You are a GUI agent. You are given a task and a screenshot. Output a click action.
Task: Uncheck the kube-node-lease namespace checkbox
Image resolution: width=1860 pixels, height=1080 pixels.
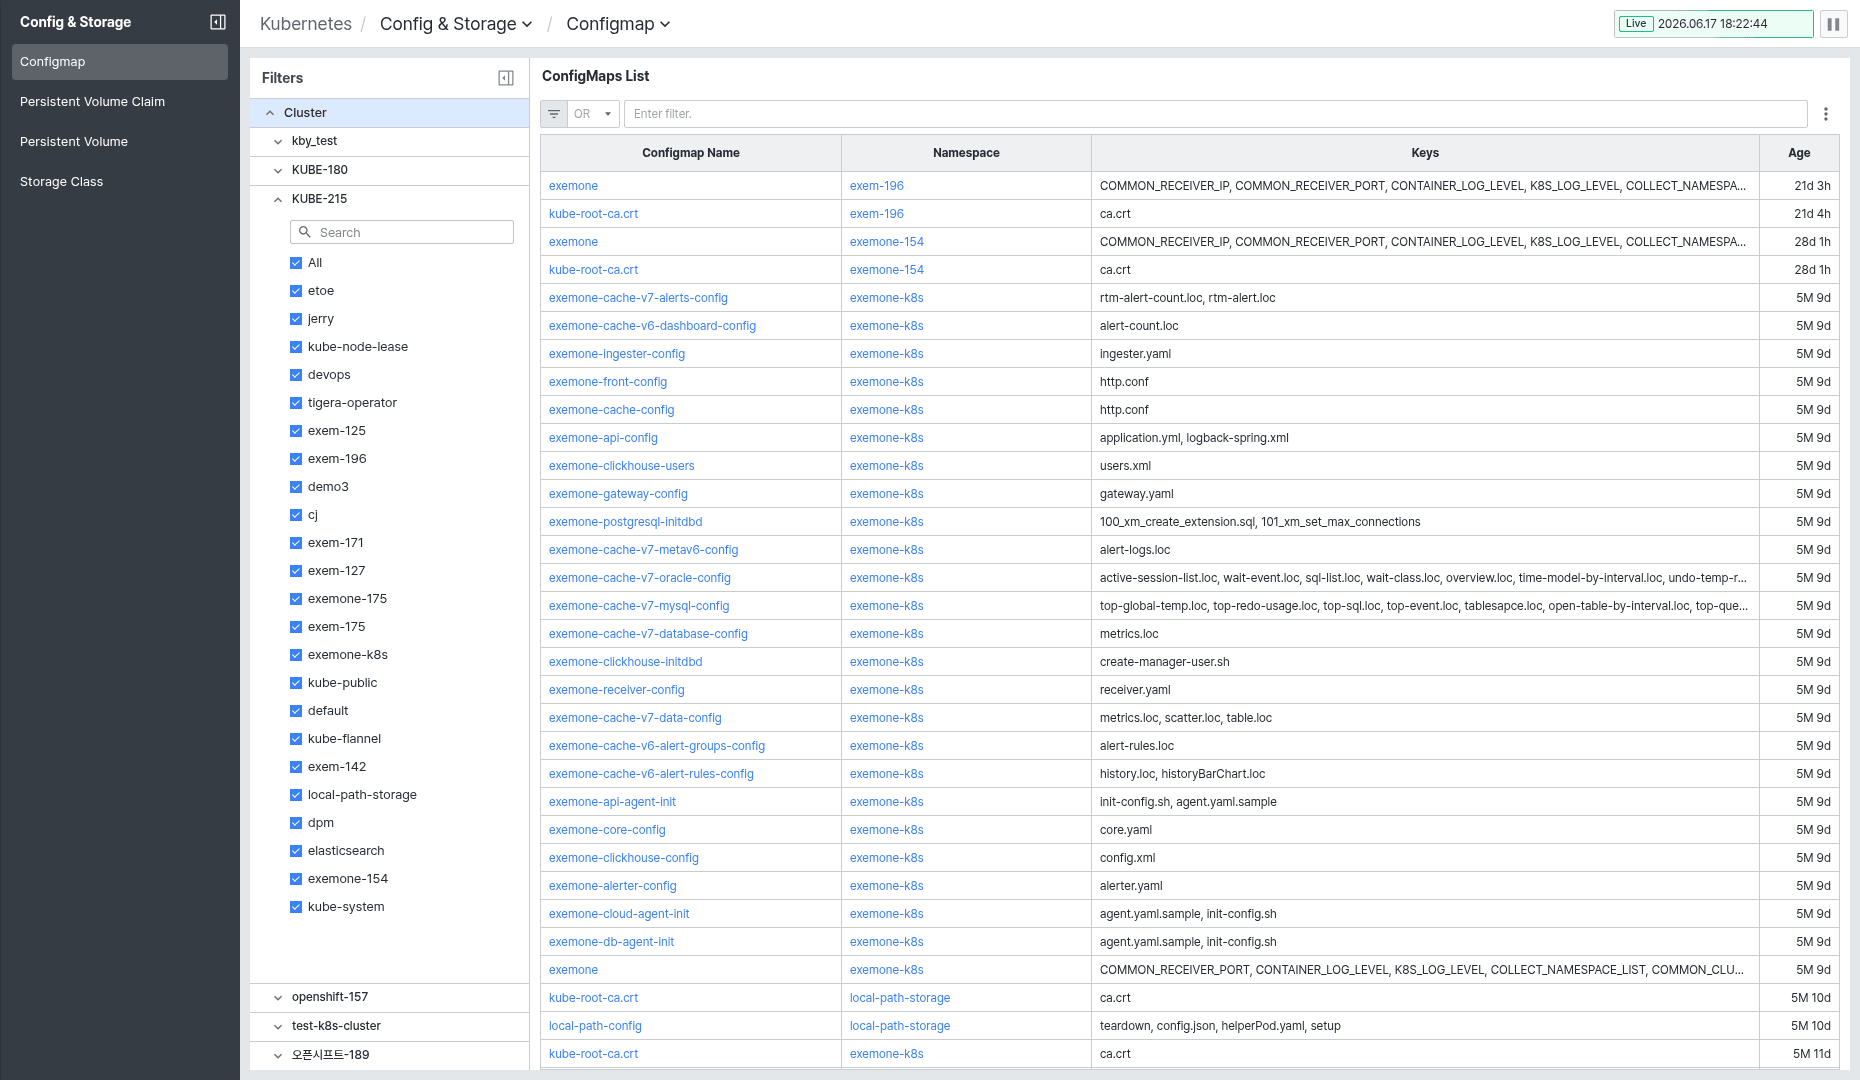296,347
